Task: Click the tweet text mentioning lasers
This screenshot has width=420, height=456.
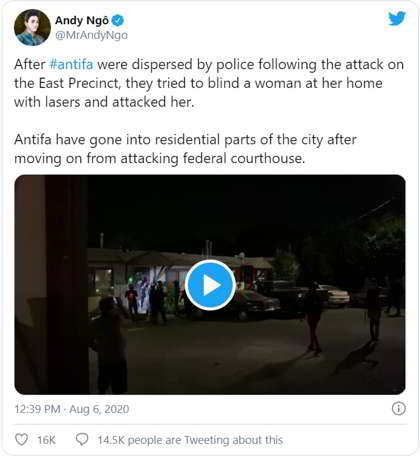Action: (x=104, y=102)
